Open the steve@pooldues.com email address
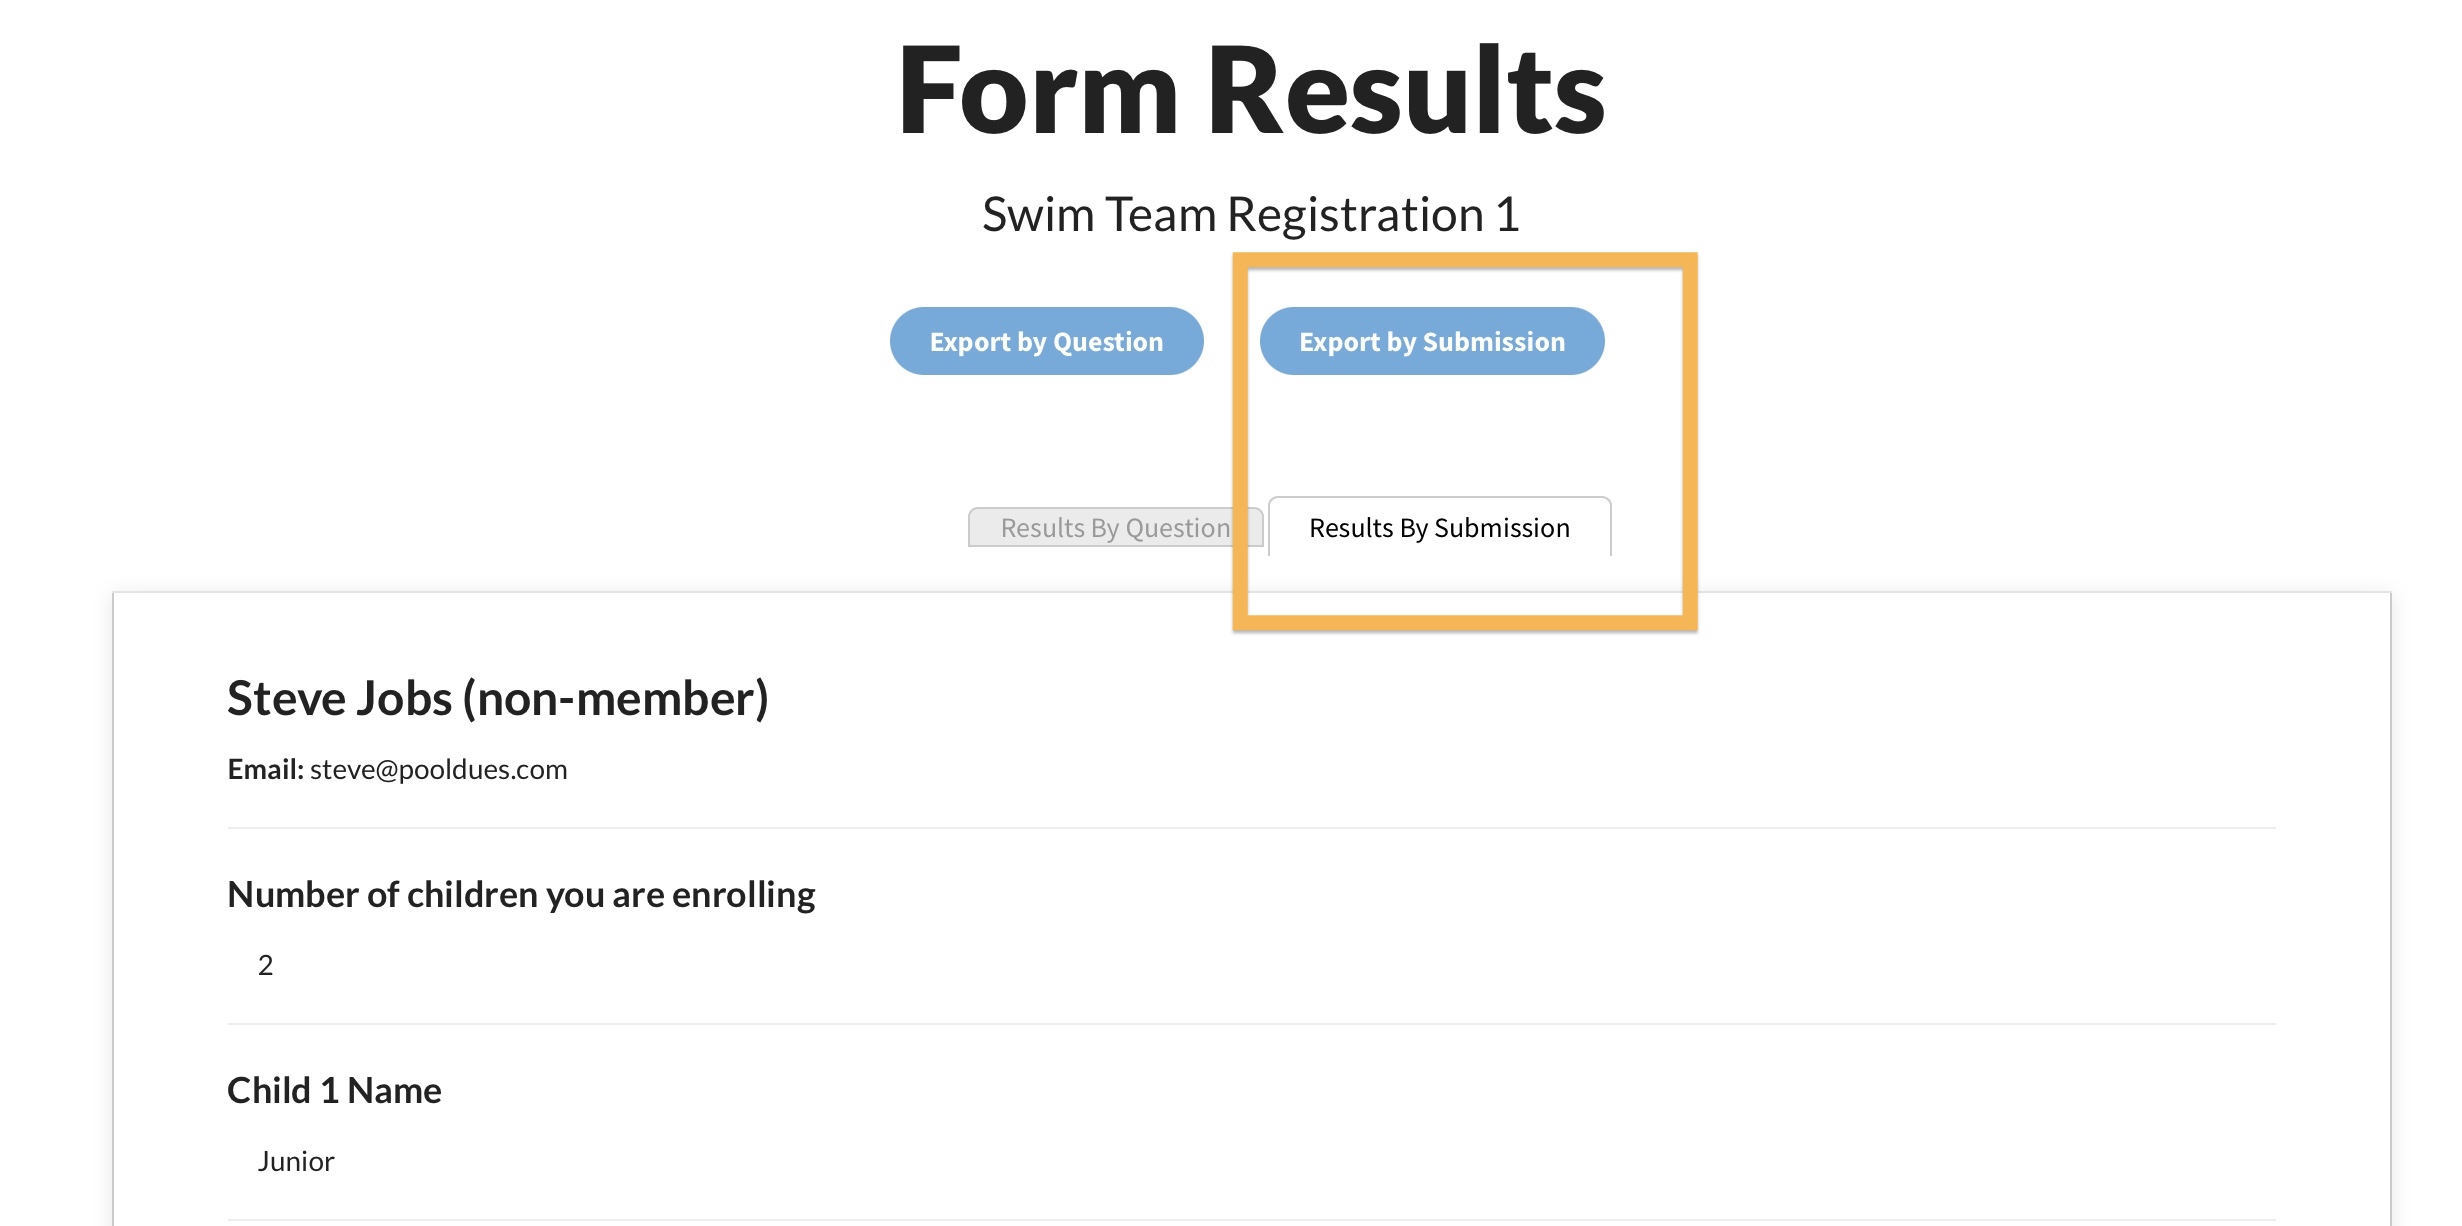Viewport: 2462px width, 1226px height. (x=438, y=769)
